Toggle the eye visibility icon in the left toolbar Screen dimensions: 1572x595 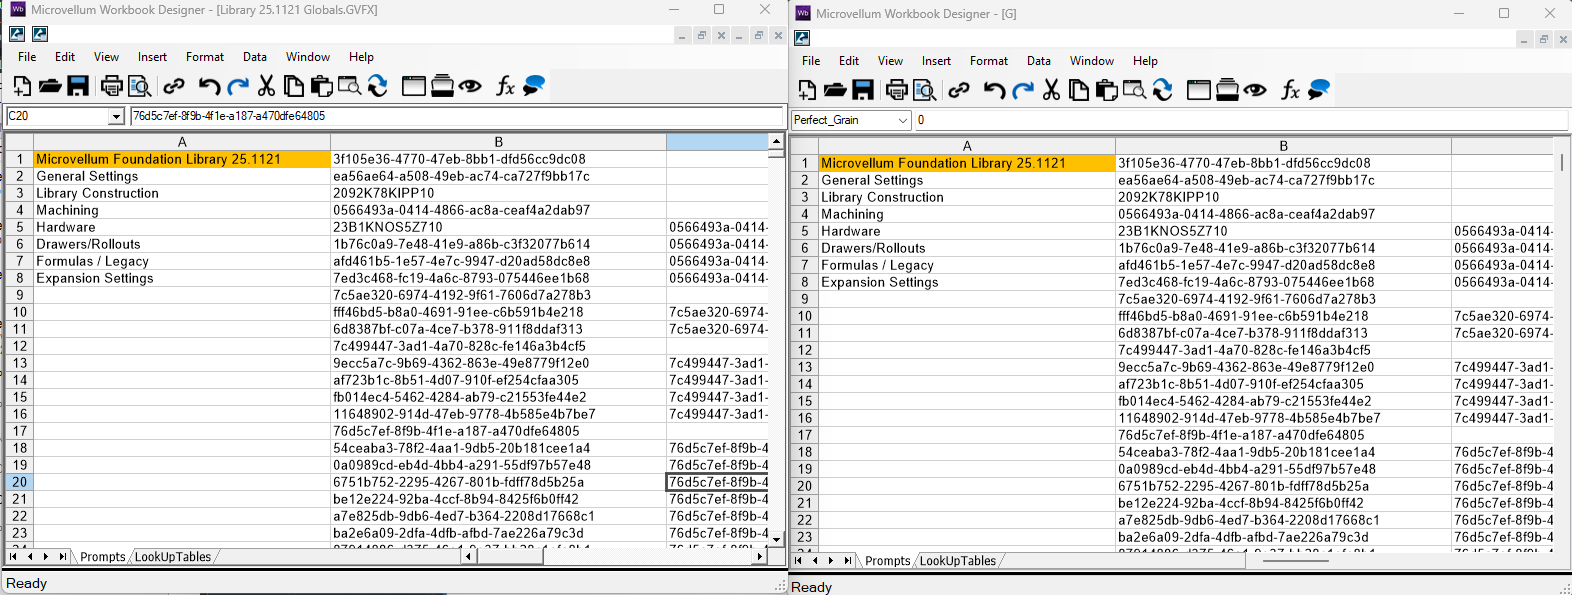click(470, 86)
